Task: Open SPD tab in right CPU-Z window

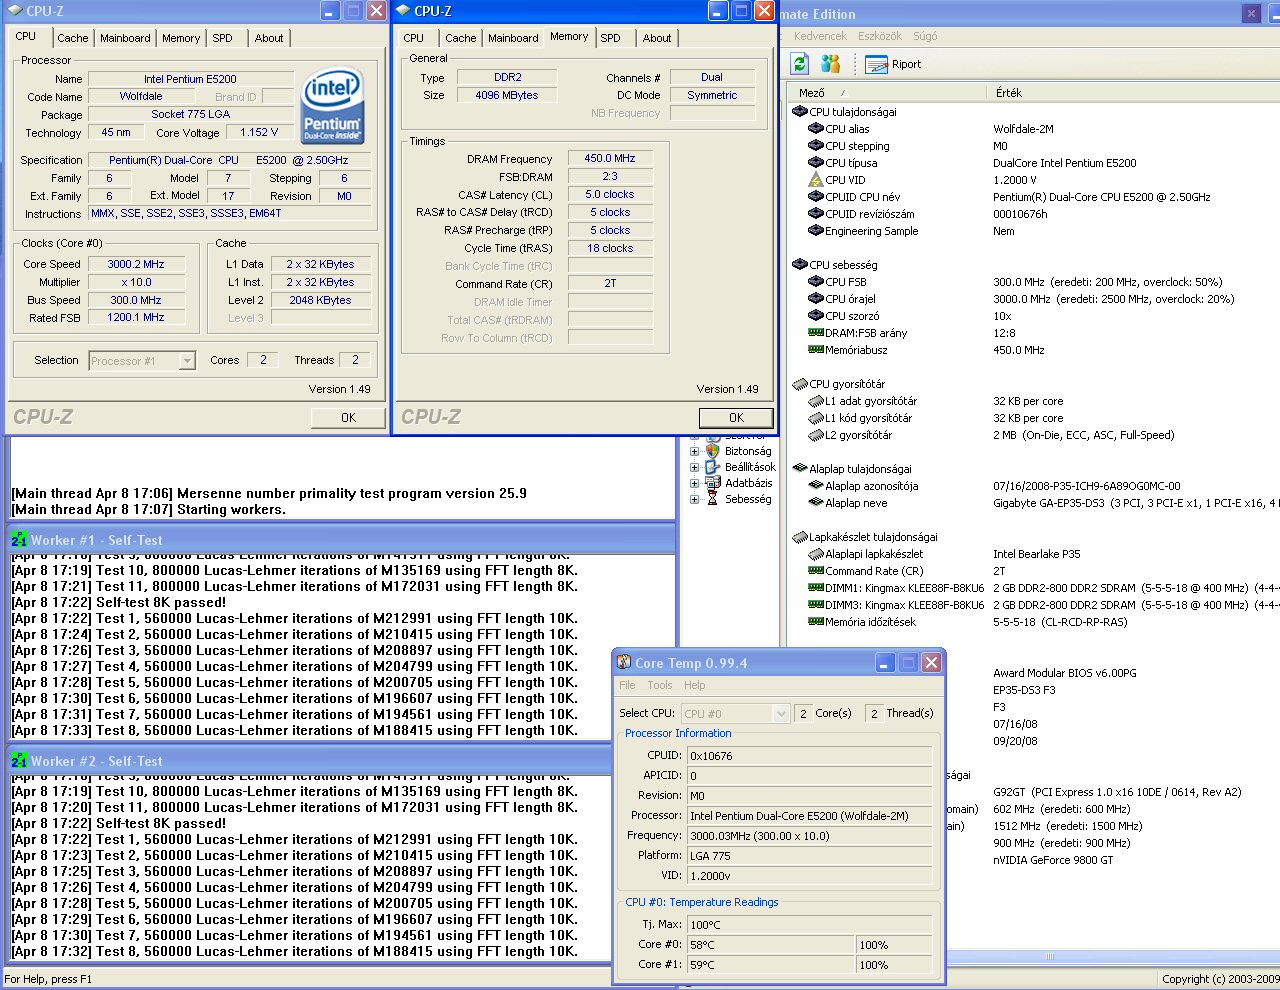Action: pyautogui.click(x=610, y=38)
